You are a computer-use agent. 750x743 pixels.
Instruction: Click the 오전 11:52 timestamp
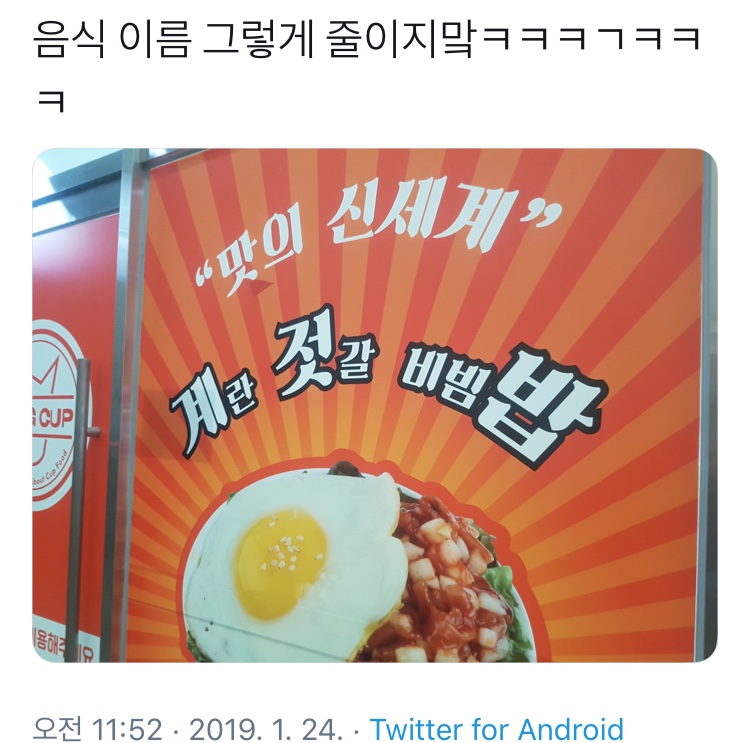click(98, 729)
